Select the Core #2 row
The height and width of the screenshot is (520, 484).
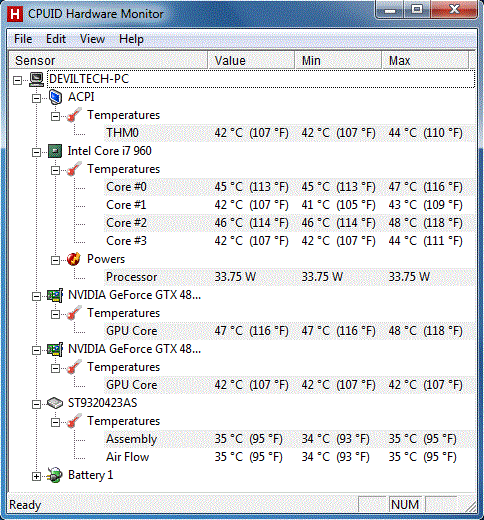[x=289, y=223]
